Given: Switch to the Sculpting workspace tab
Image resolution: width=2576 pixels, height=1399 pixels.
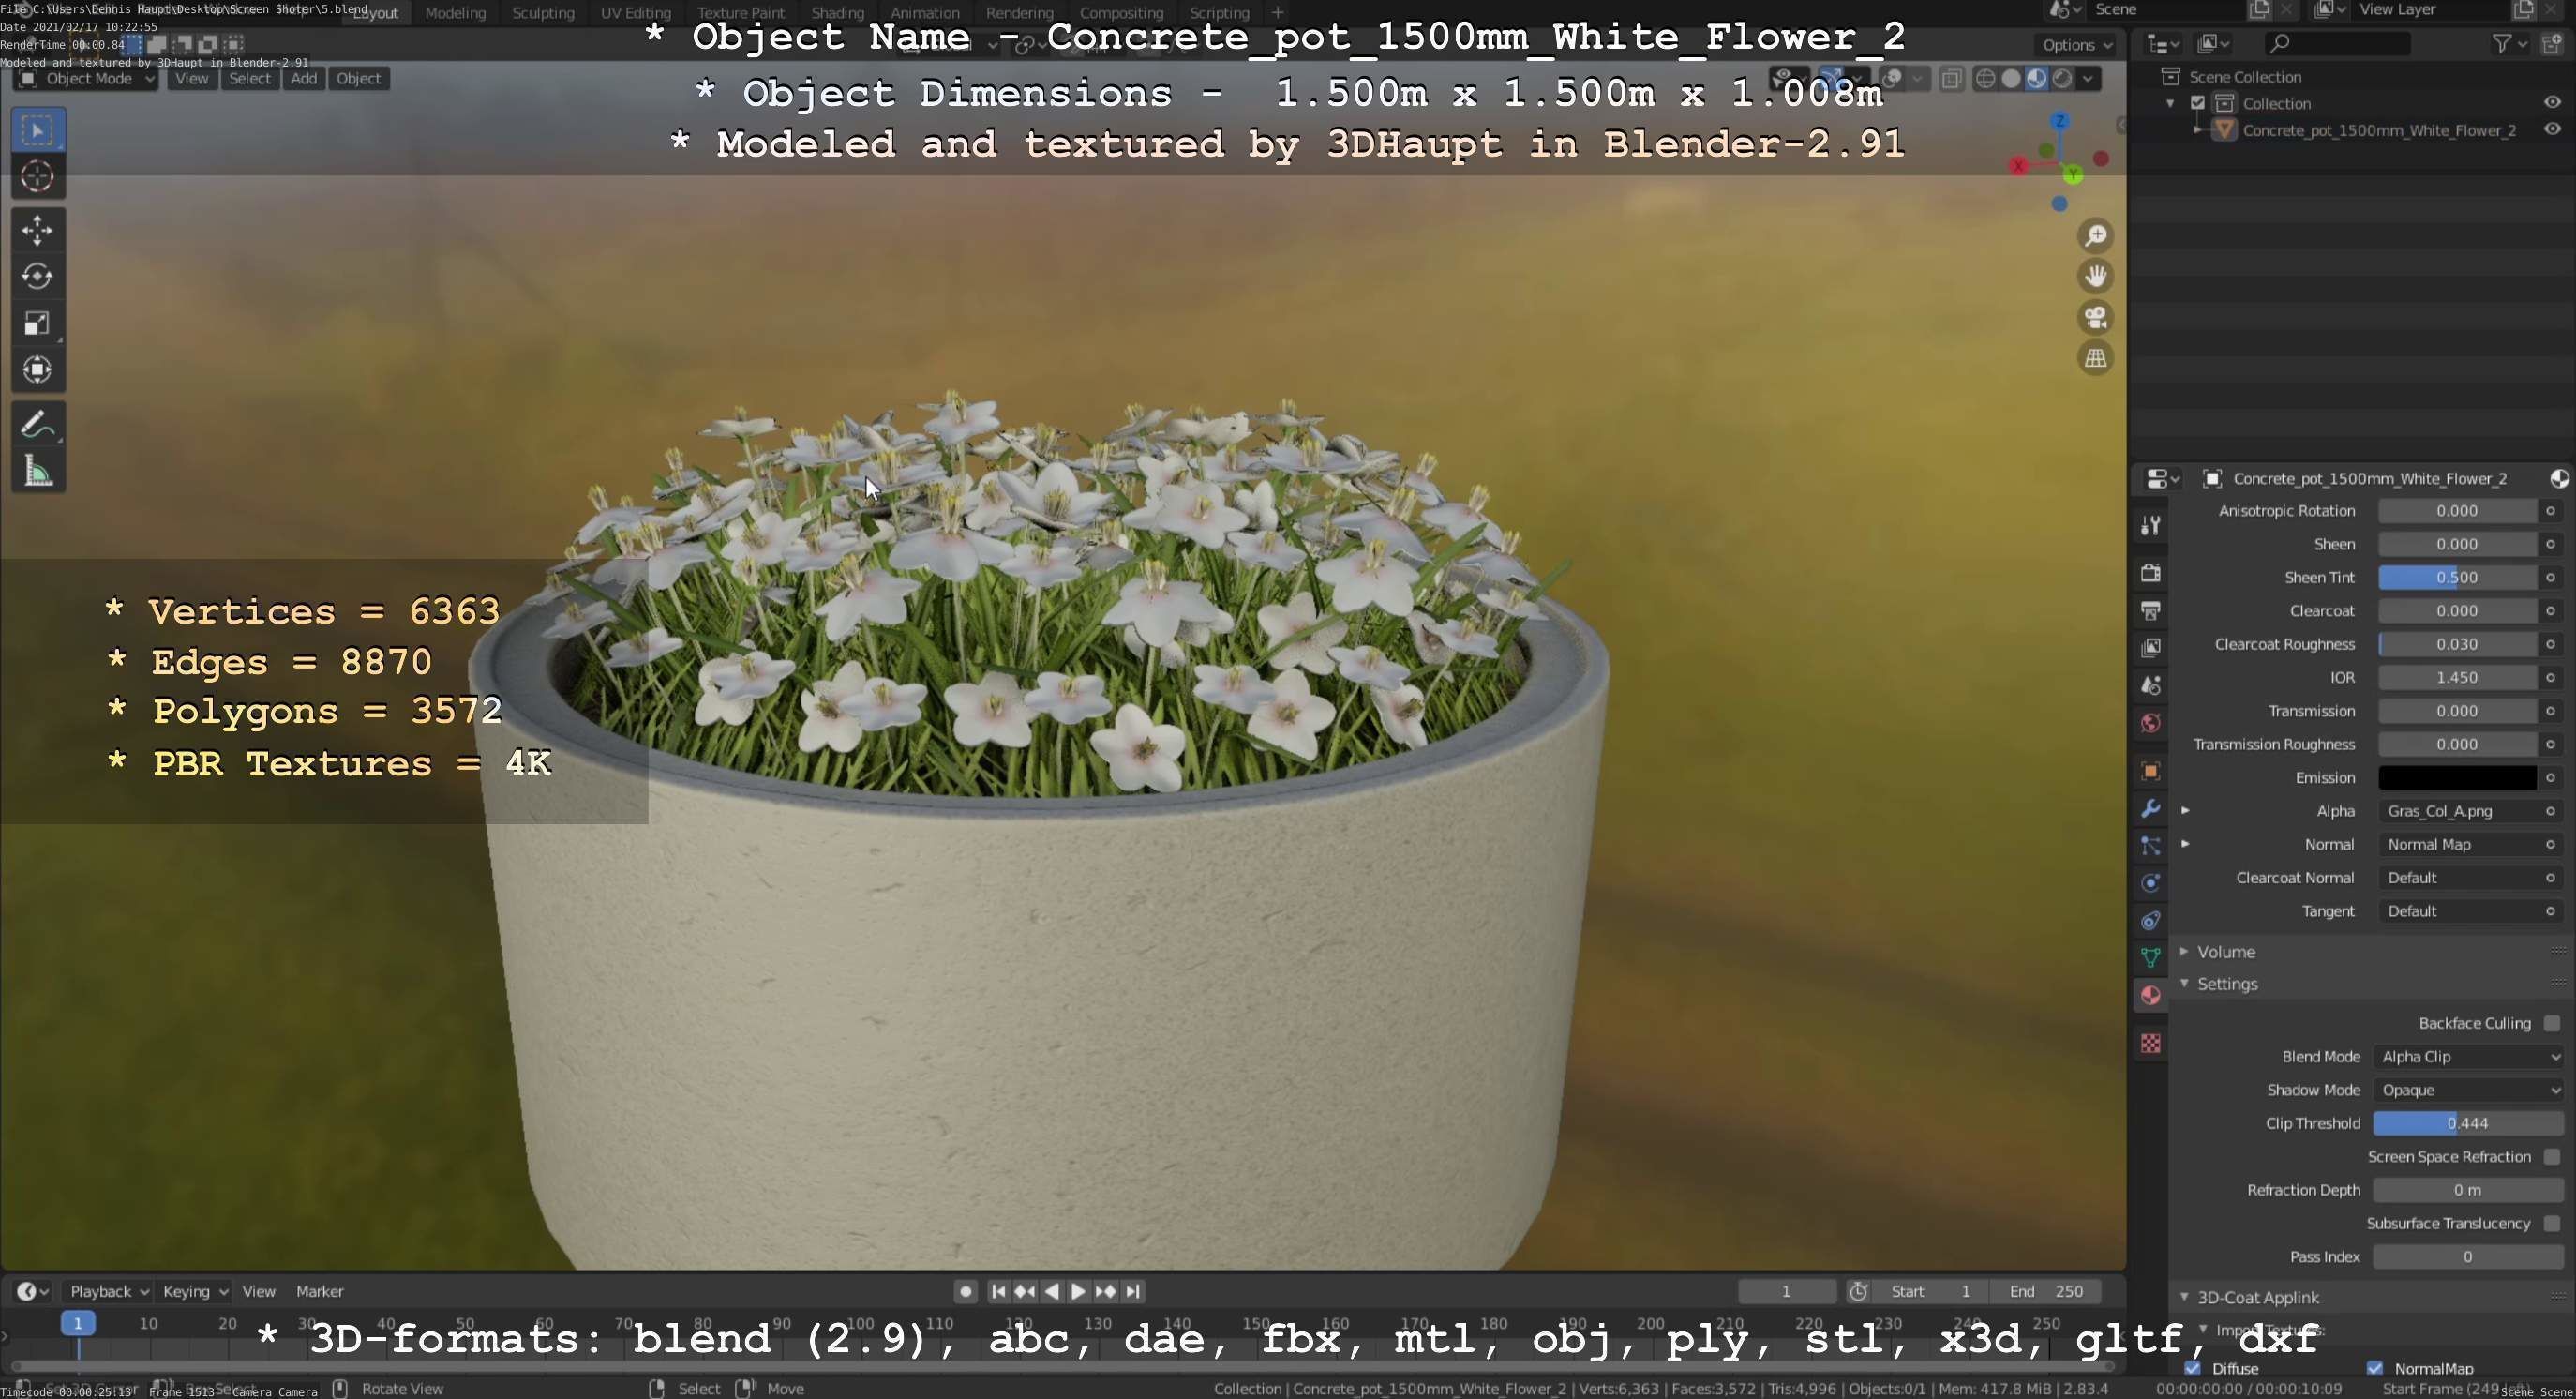Looking at the screenshot, I should [543, 13].
